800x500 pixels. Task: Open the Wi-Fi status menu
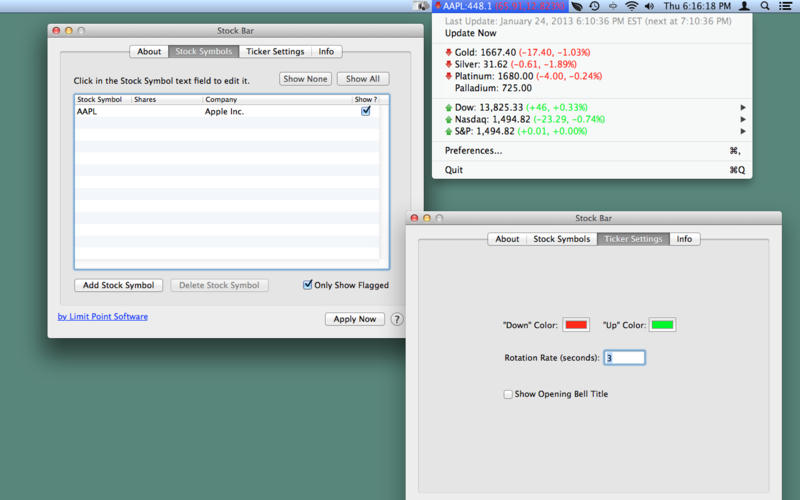pyautogui.click(x=631, y=6)
